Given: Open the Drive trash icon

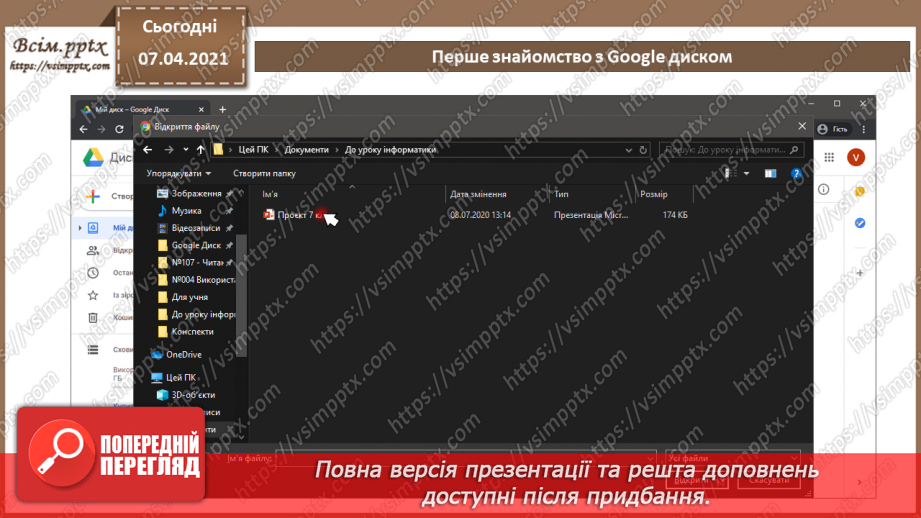Looking at the screenshot, I should point(93,318).
